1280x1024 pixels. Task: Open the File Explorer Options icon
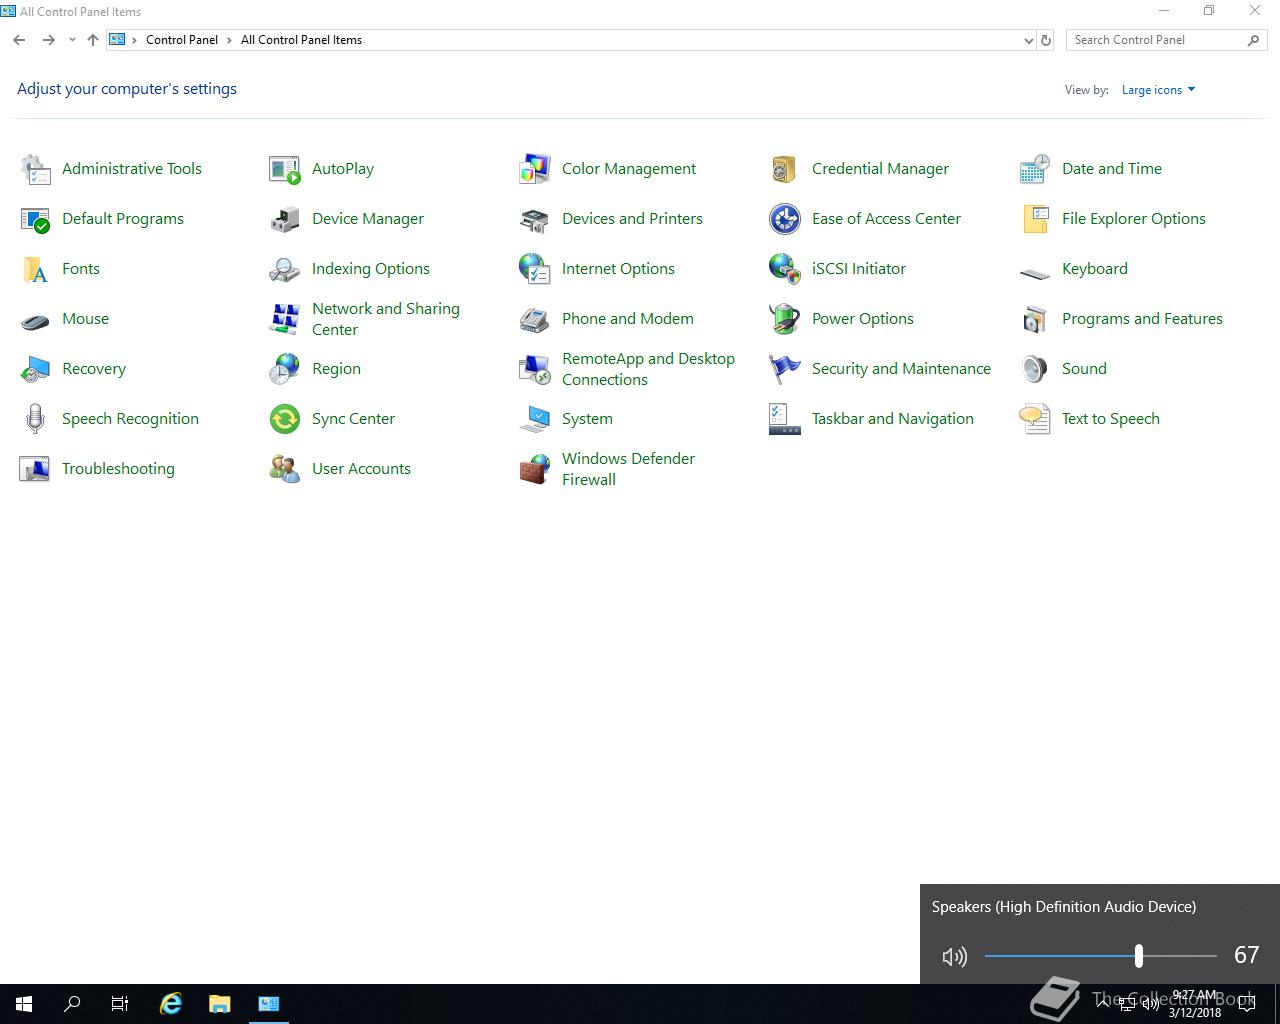(x=1035, y=219)
